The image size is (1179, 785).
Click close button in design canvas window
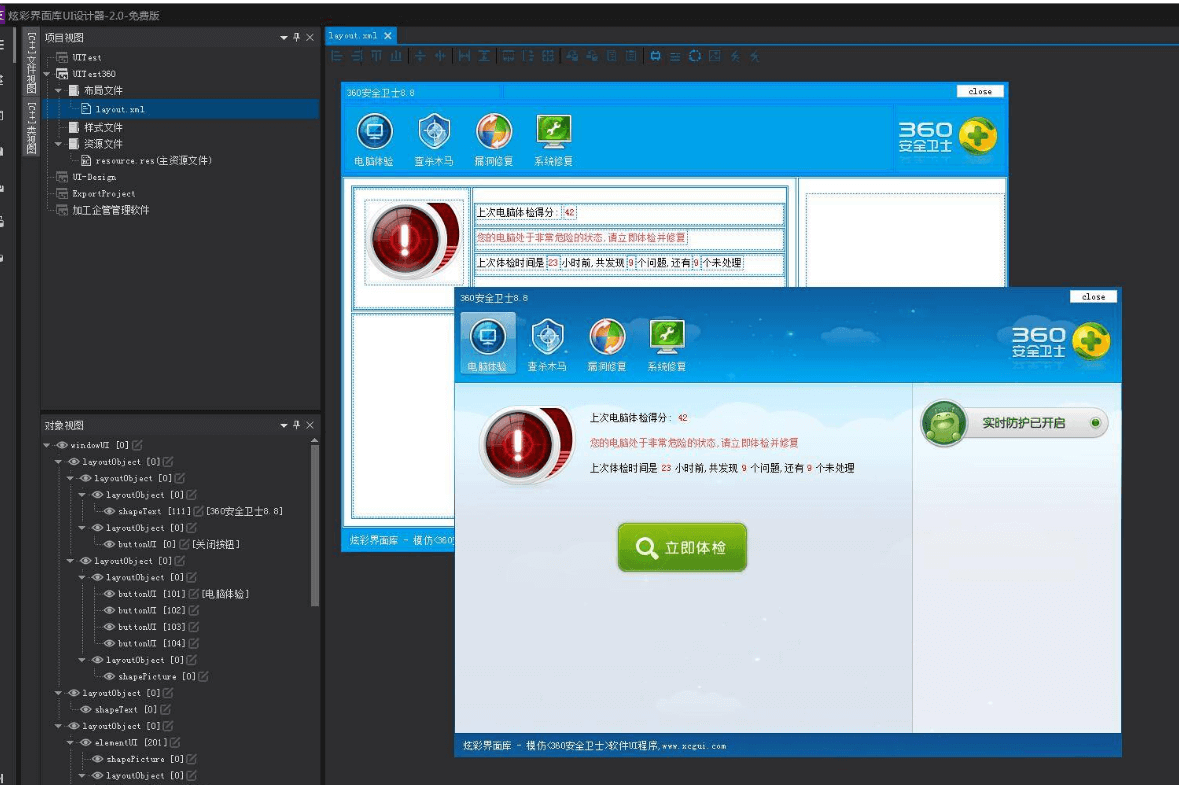(980, 91)
